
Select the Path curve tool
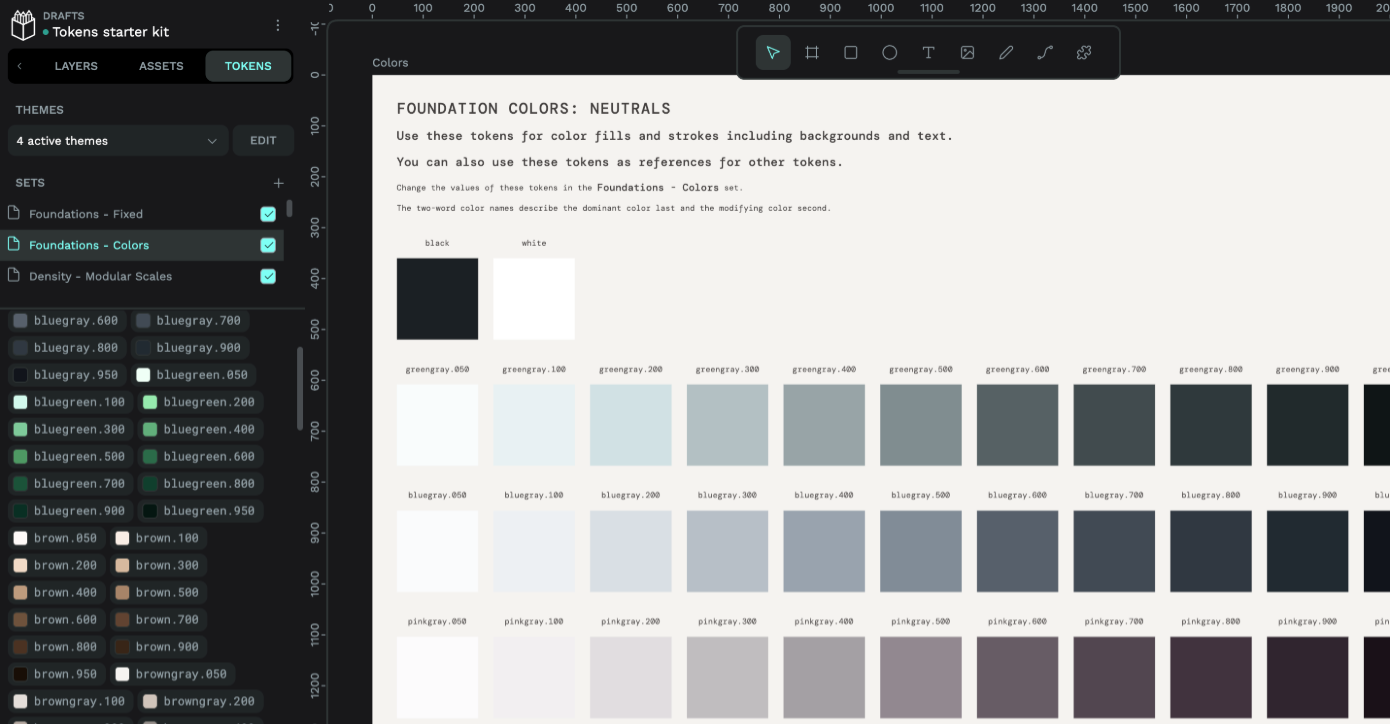point(1045,52)
